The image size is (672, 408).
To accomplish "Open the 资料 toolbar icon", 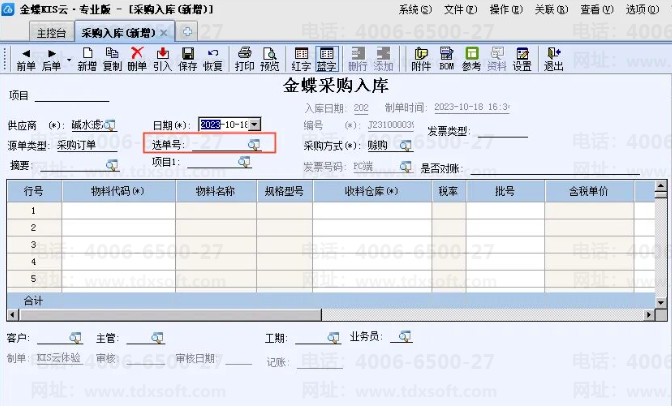I will coord(497,59).
